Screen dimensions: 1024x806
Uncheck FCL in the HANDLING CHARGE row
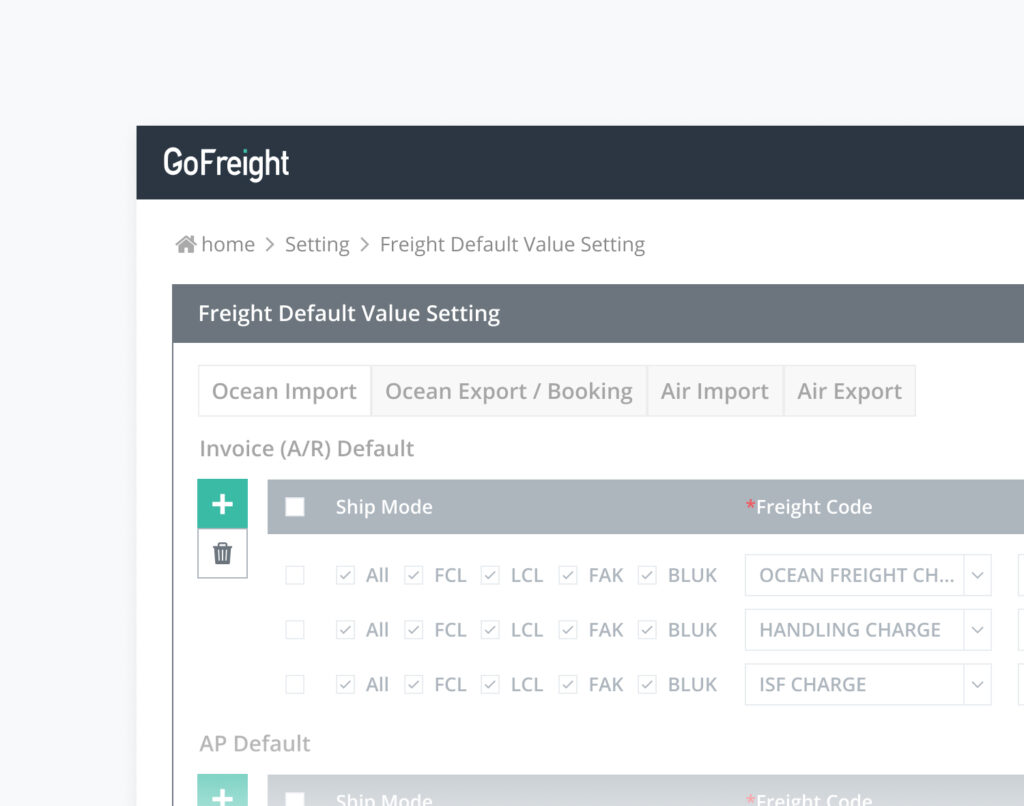413,630
